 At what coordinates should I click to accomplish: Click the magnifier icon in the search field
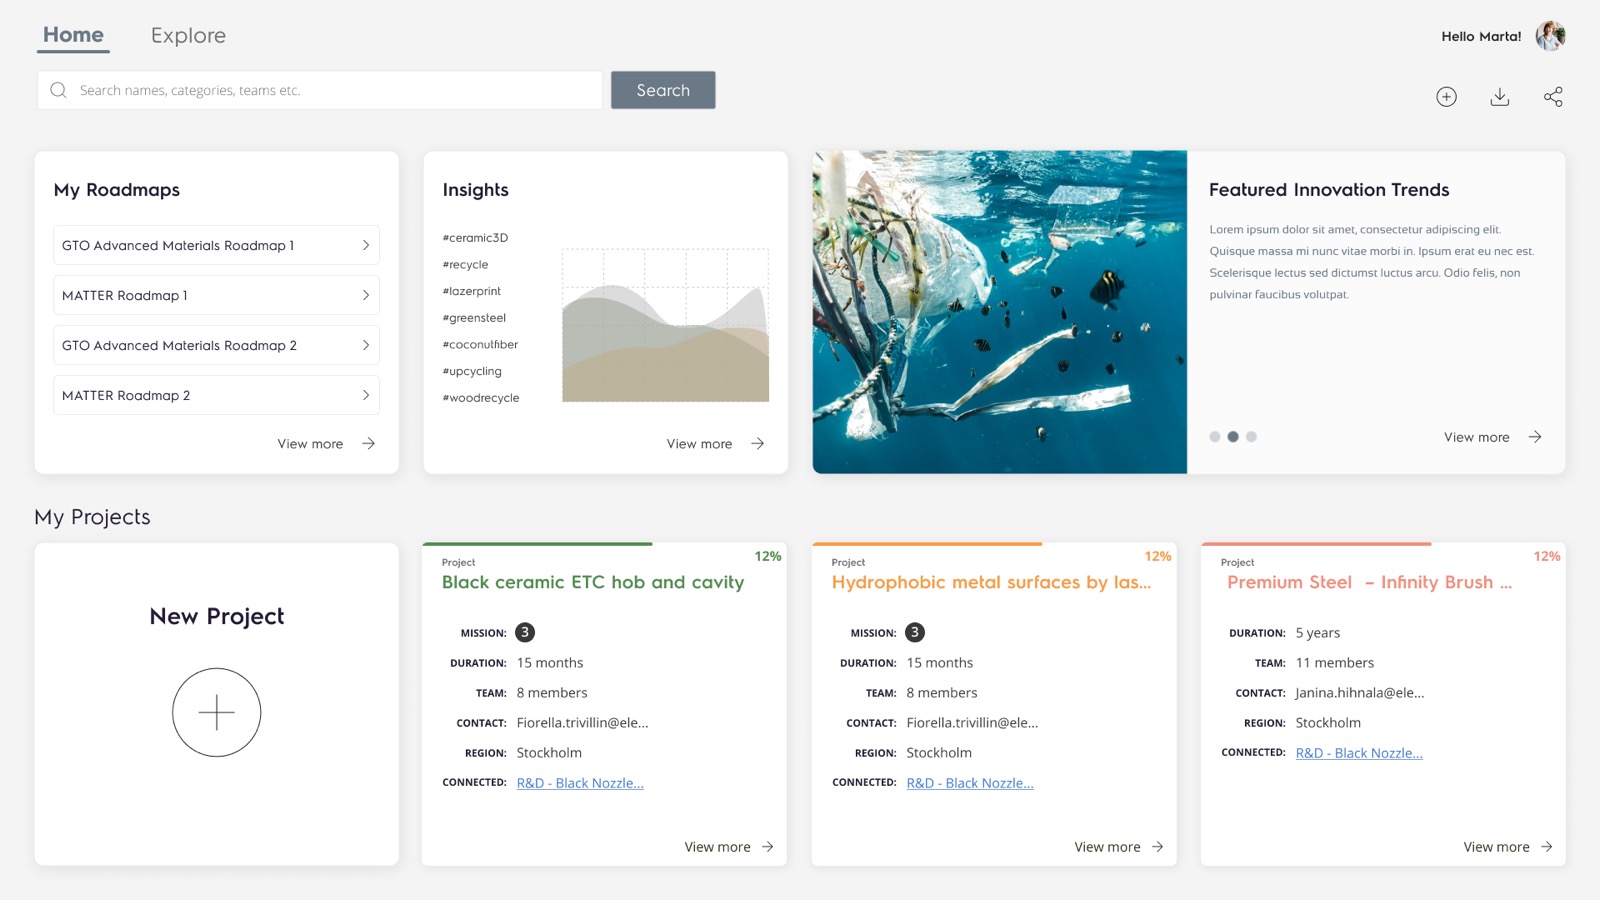pos(59,90)
